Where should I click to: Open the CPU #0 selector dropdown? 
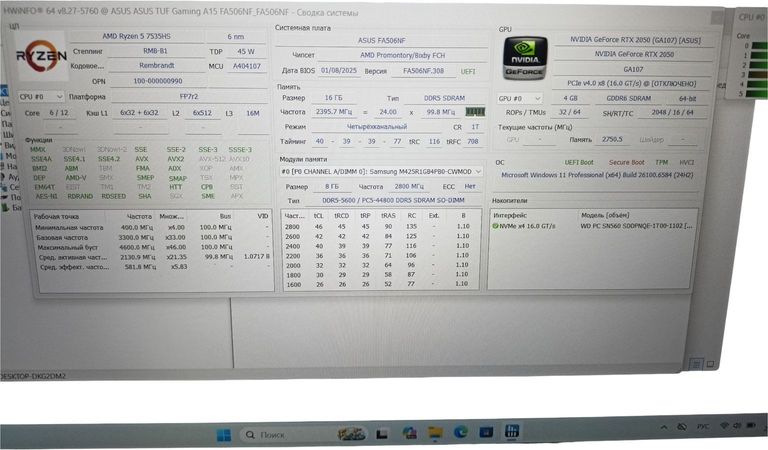tap(40, 97)
